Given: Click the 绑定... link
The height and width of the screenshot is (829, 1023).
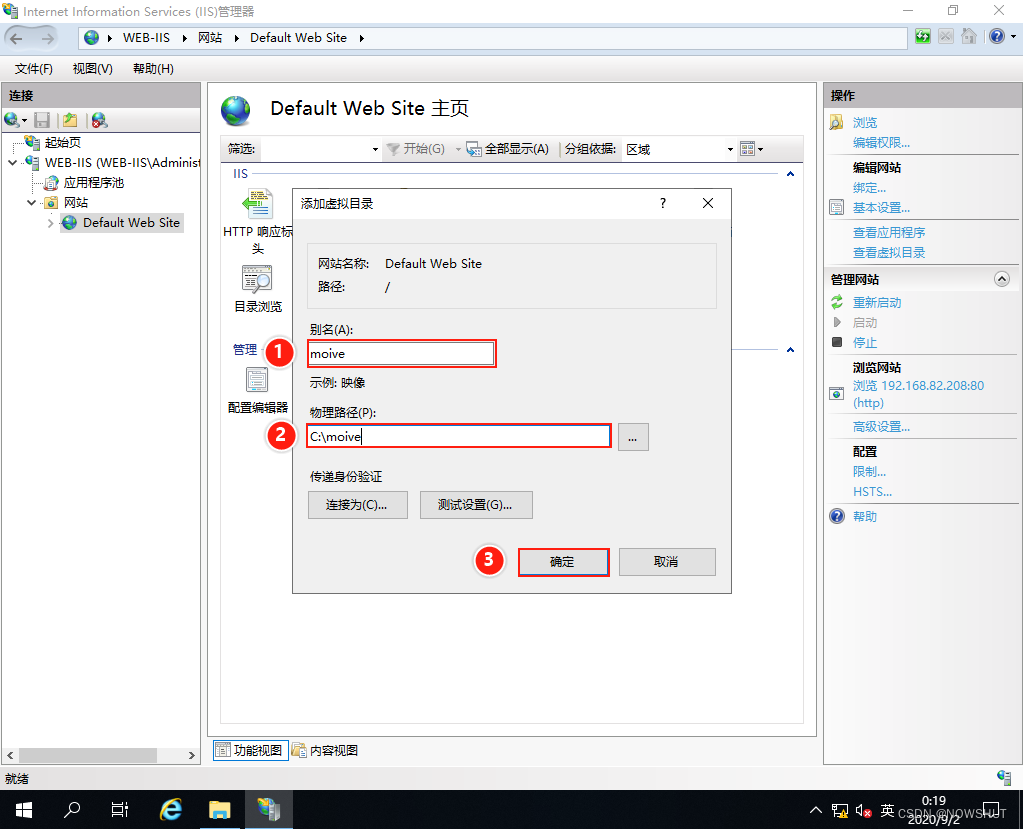Looking at the screenshot, I should [869, 188].
